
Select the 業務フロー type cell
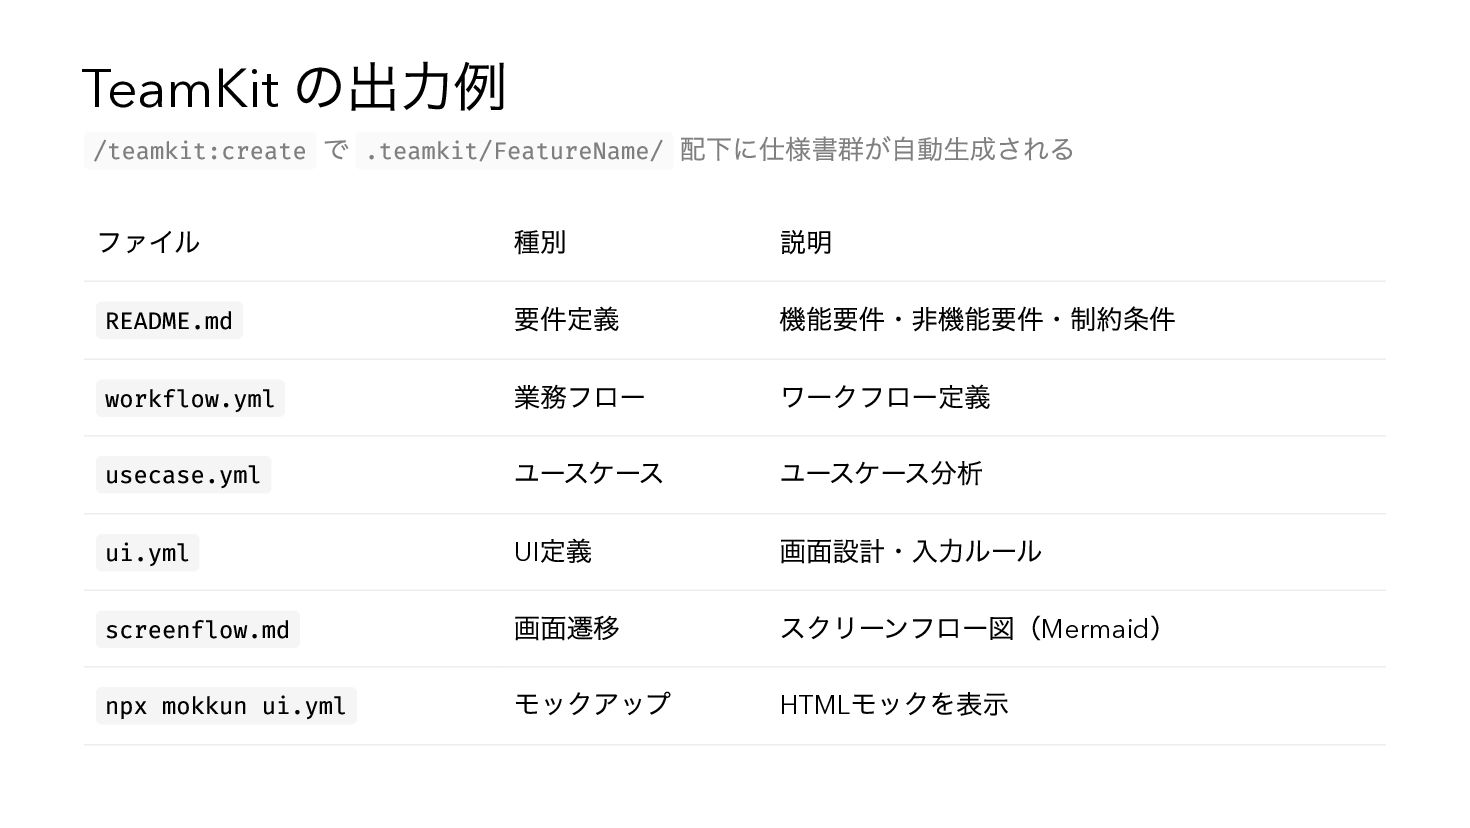[x=579, y=398]
